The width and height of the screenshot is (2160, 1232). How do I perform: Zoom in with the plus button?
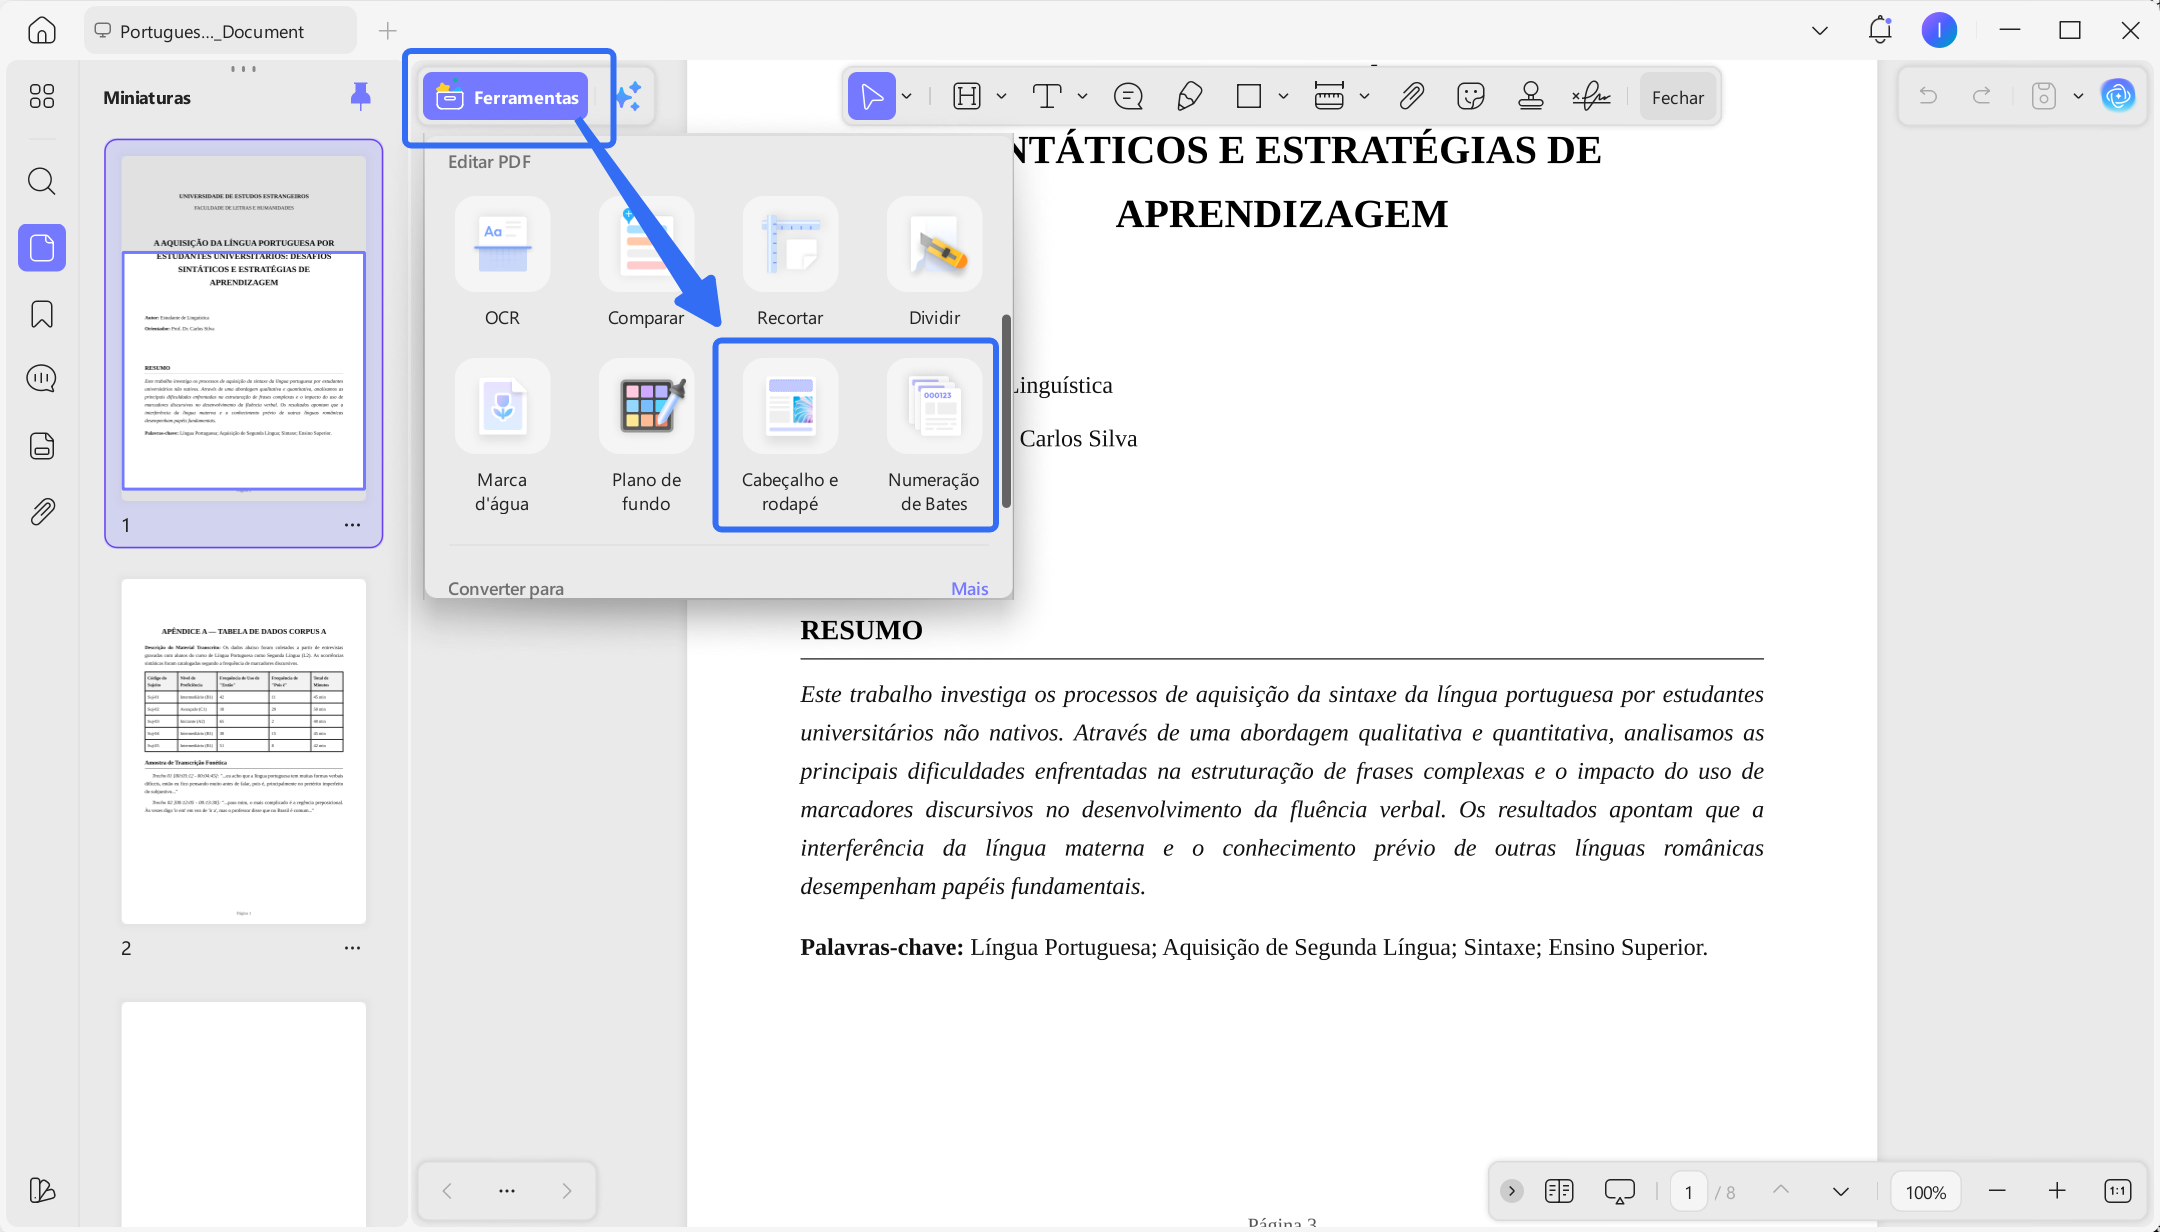[x=2057, y=1191]
